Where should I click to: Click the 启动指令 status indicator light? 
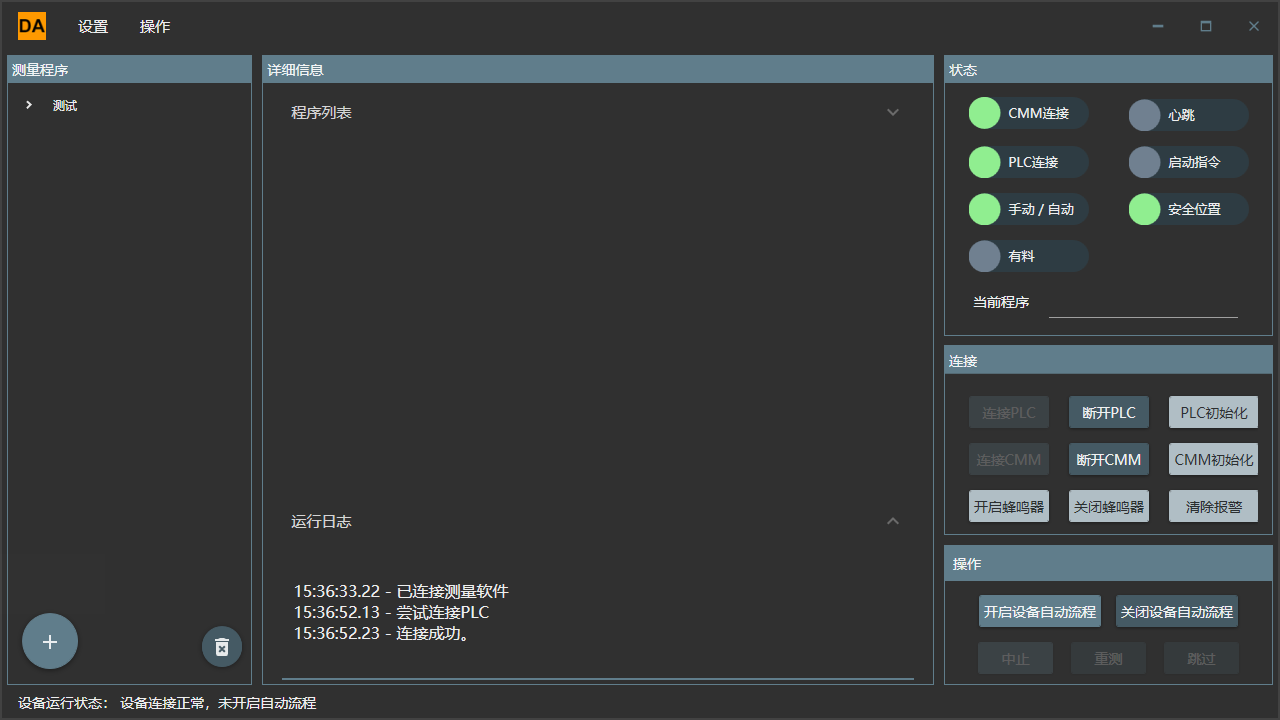tap(1144, 162)
